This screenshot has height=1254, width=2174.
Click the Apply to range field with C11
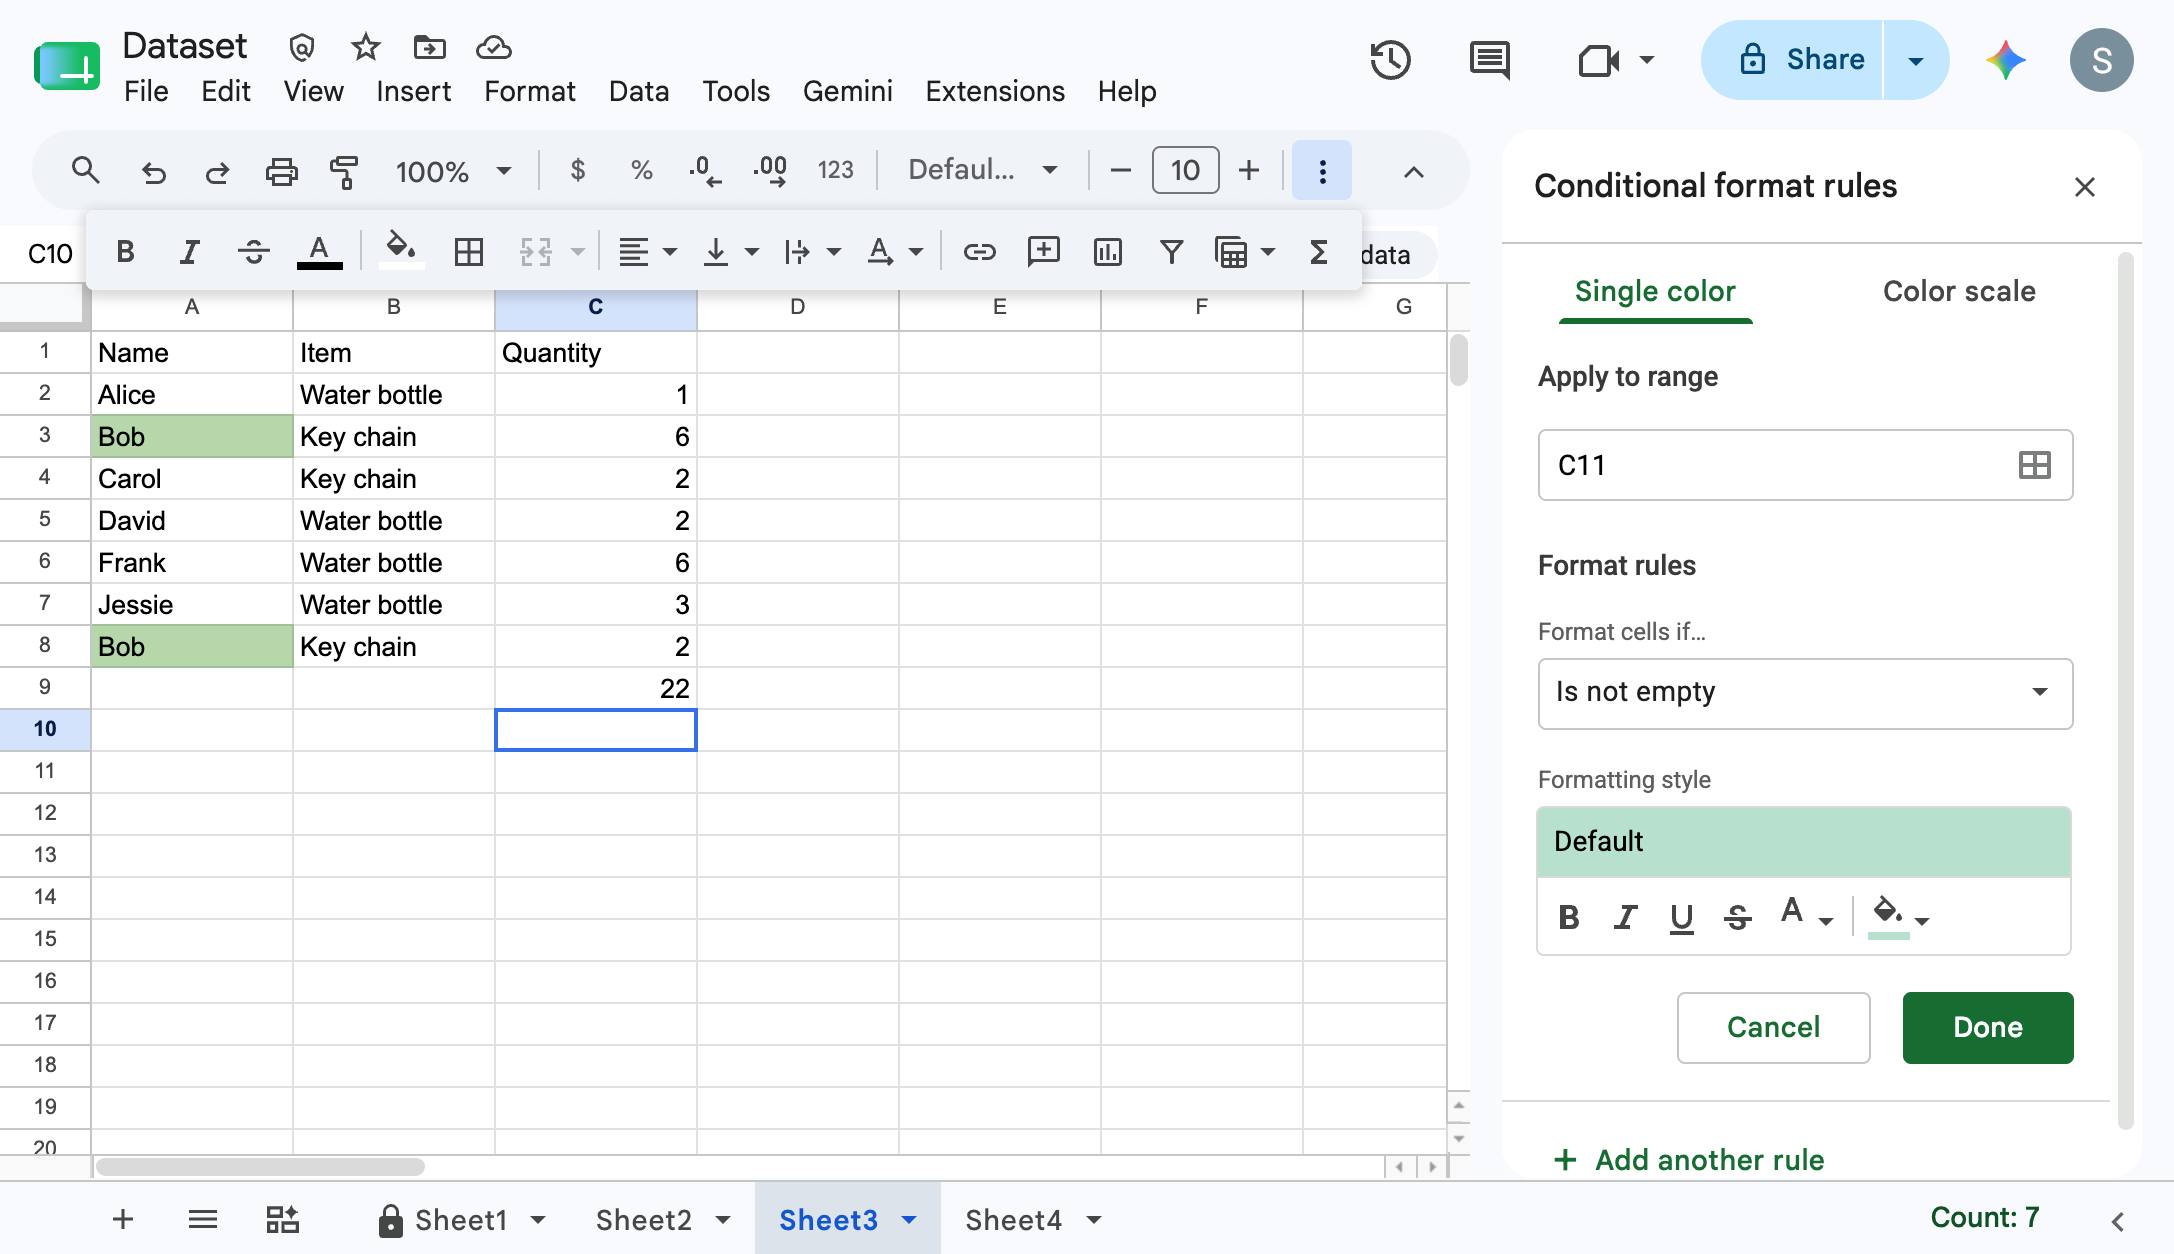click(x=1805, y=465)
